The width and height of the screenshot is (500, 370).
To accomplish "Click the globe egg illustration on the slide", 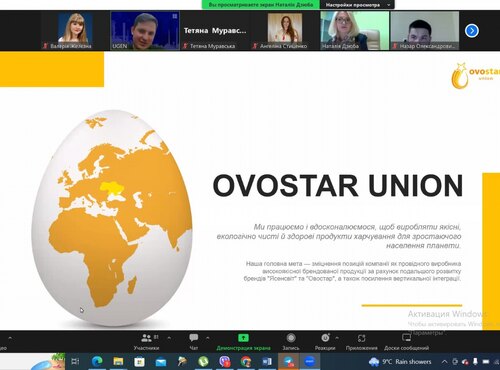I will [112, 218].
